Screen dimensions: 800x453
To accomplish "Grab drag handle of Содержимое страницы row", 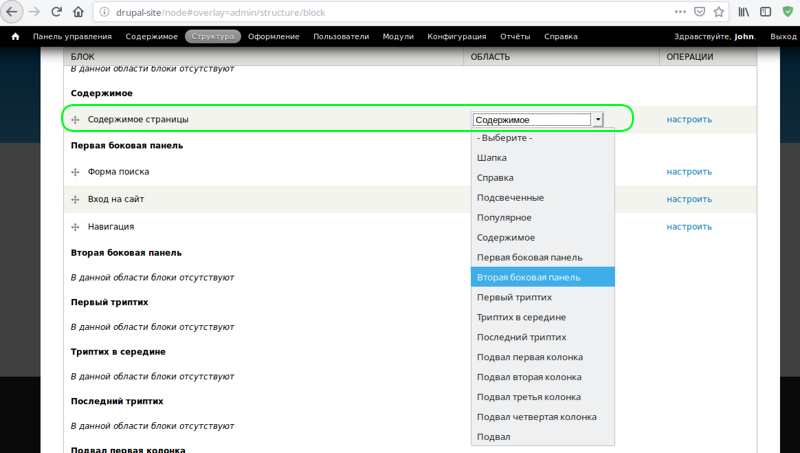I will click(x=76, y=119).
